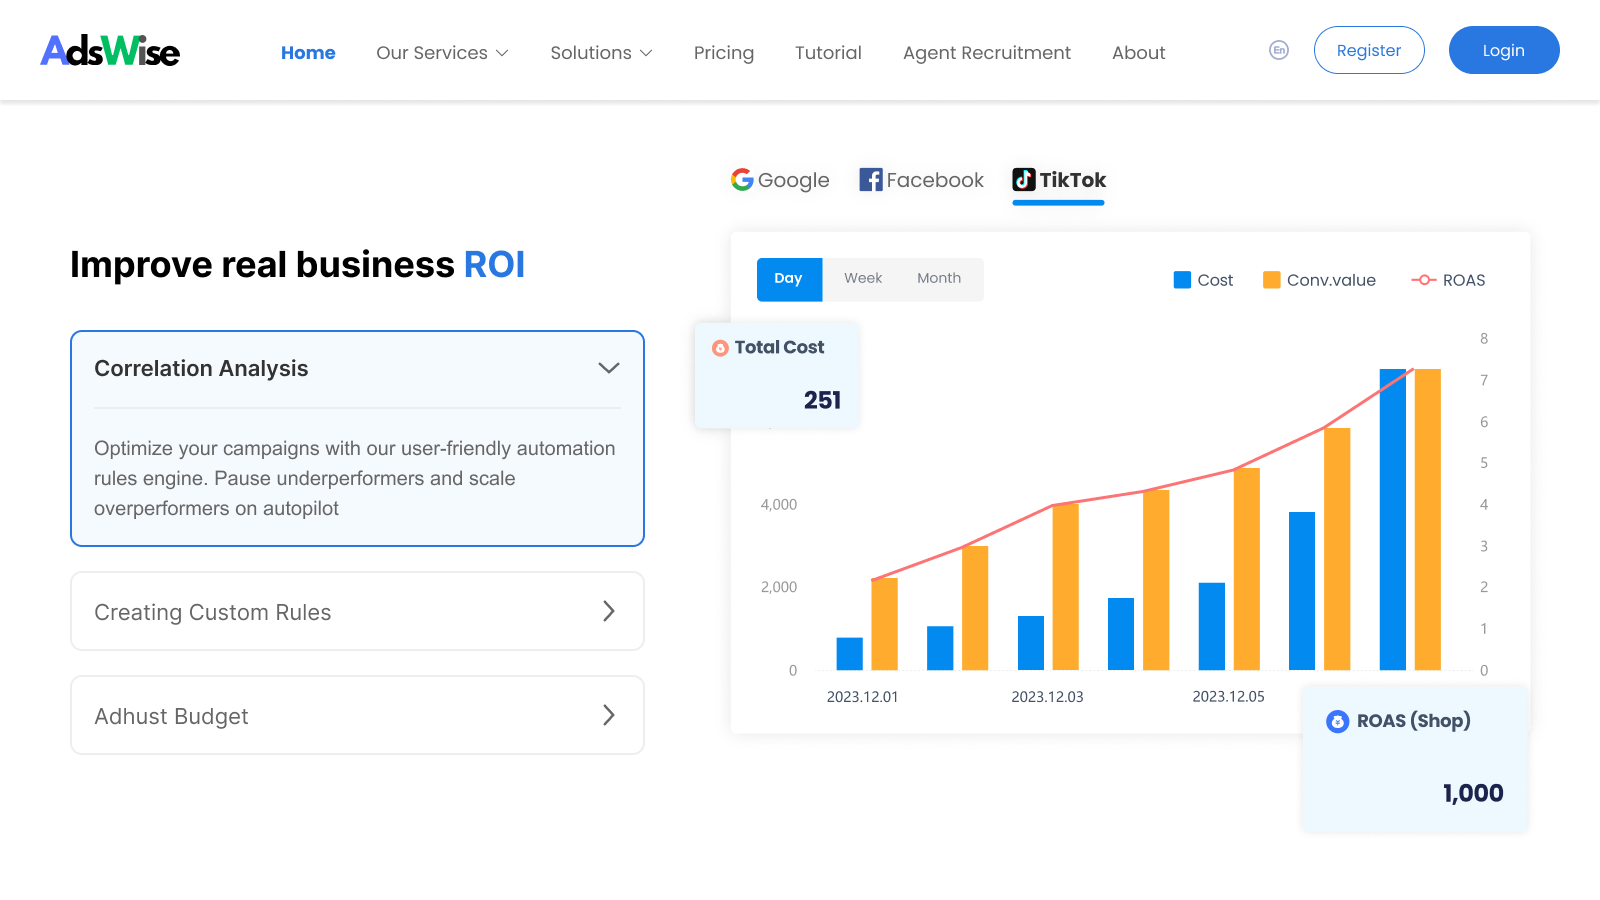Expand the Our Services dropdown
Viewport: 1600px width, 900px height.
(x=442, y=53)
